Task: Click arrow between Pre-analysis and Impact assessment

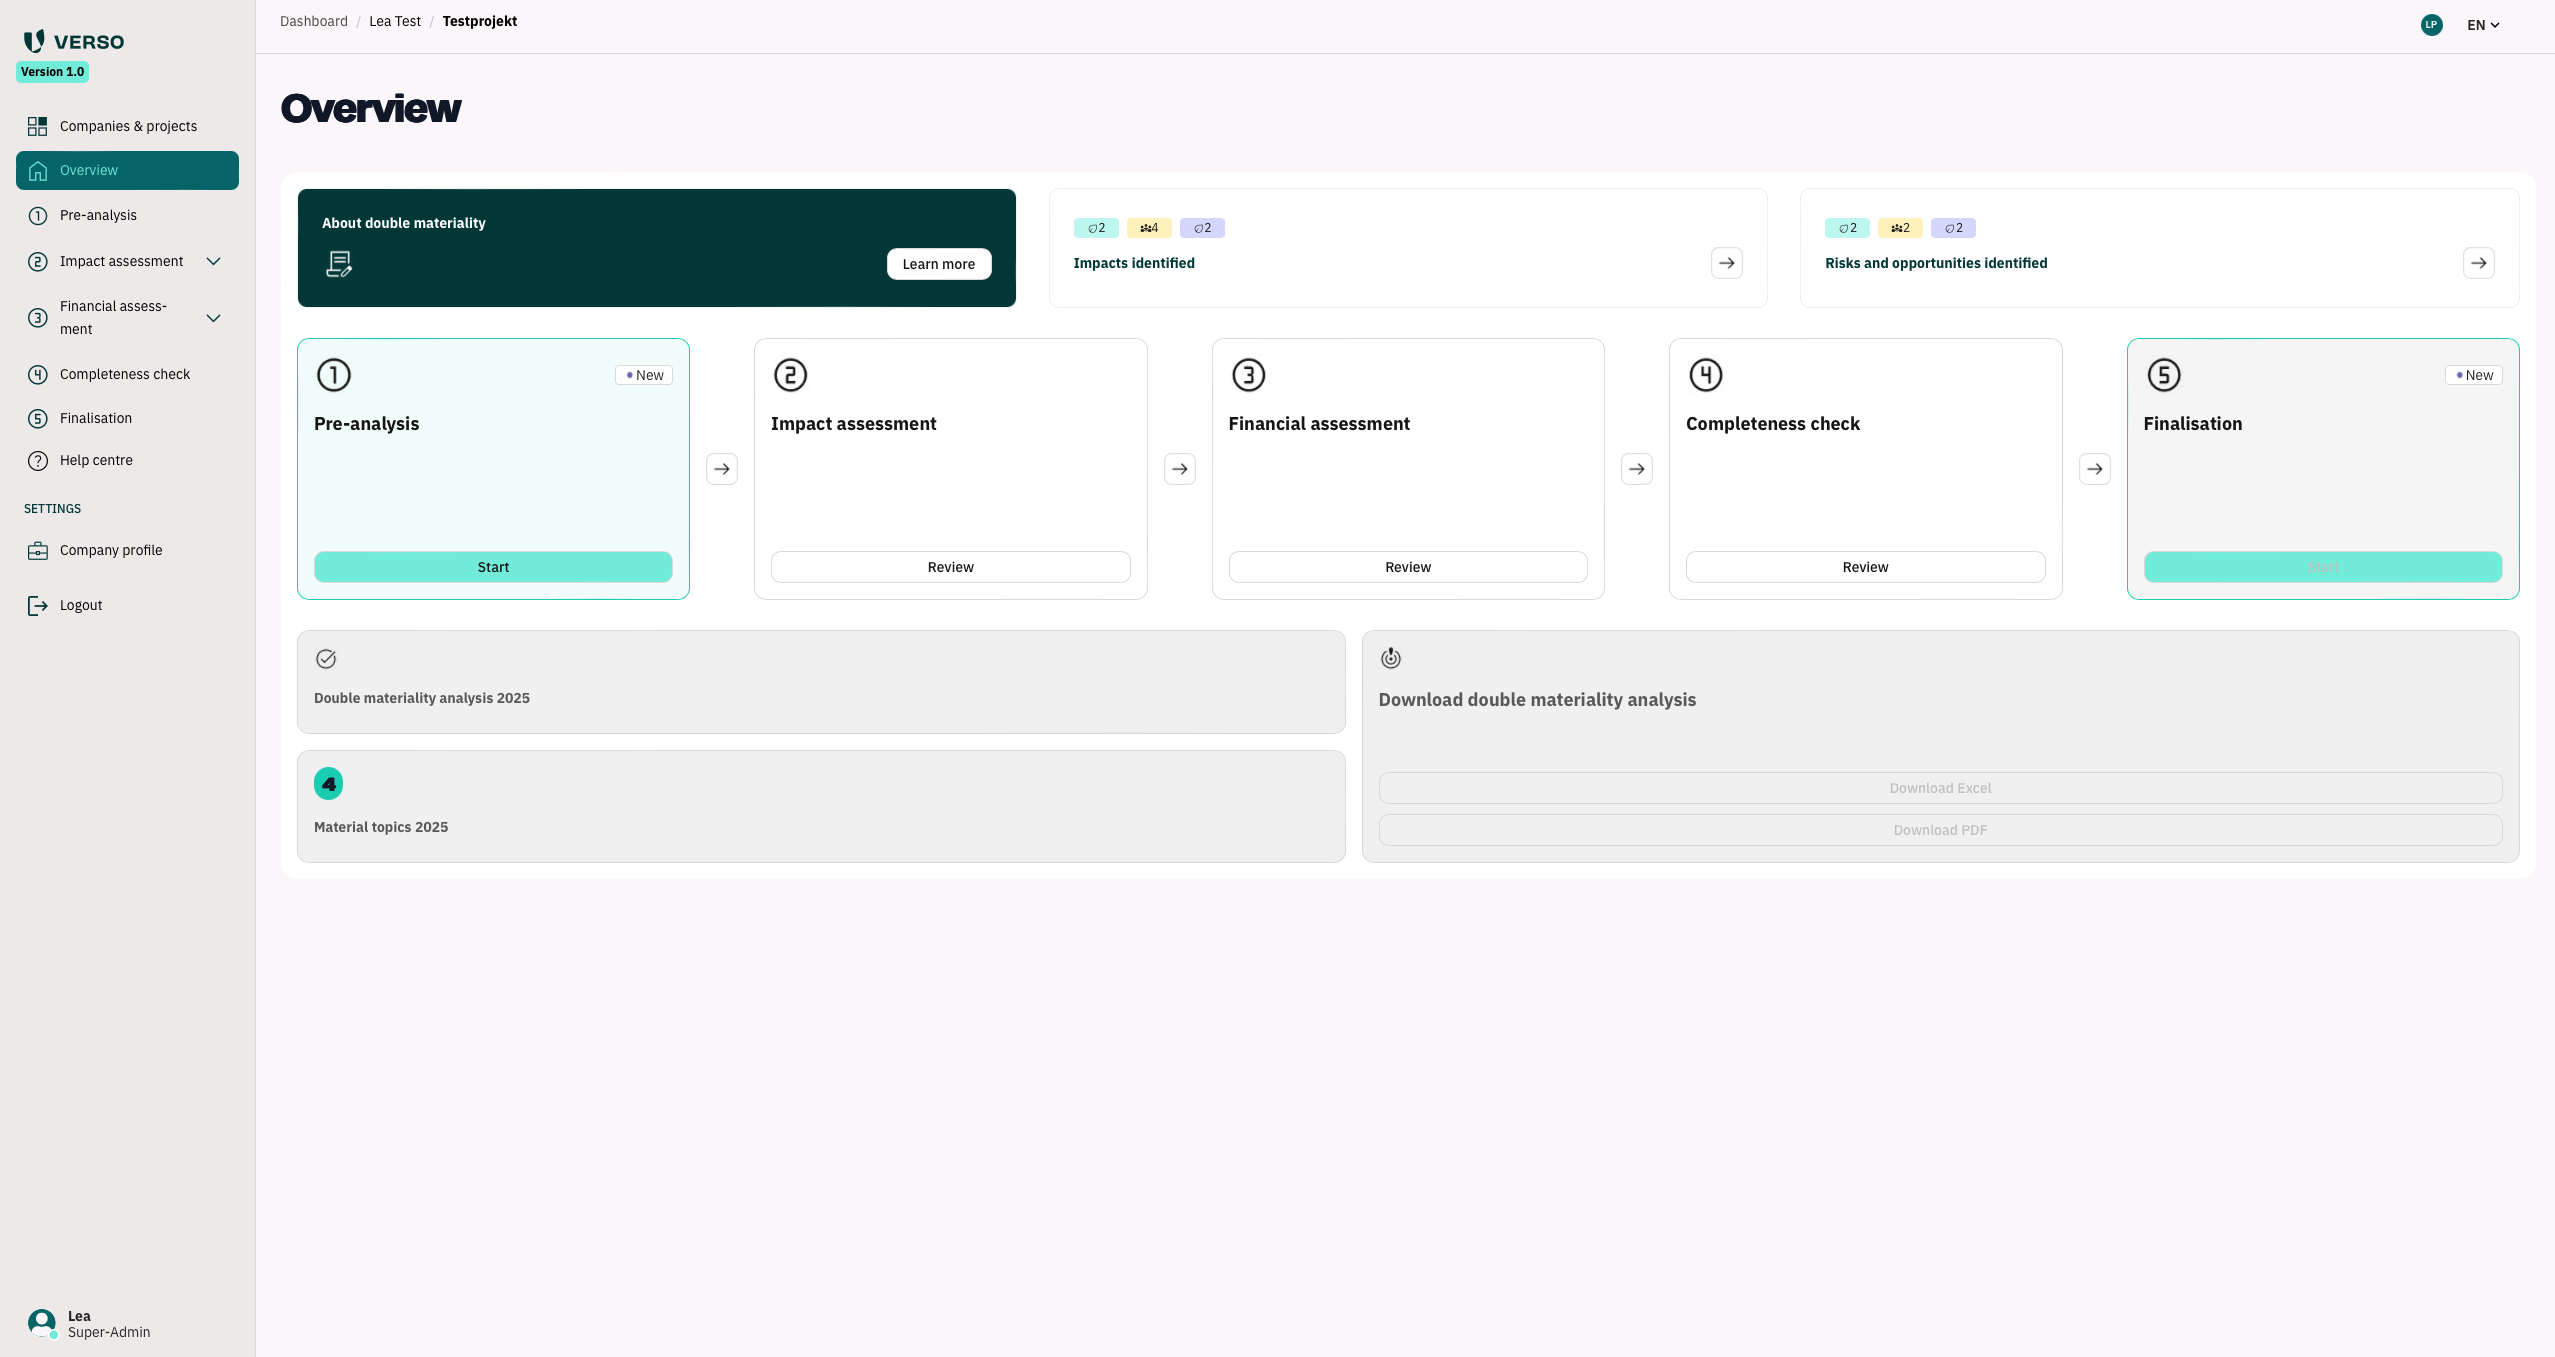Action: [722, 469]
